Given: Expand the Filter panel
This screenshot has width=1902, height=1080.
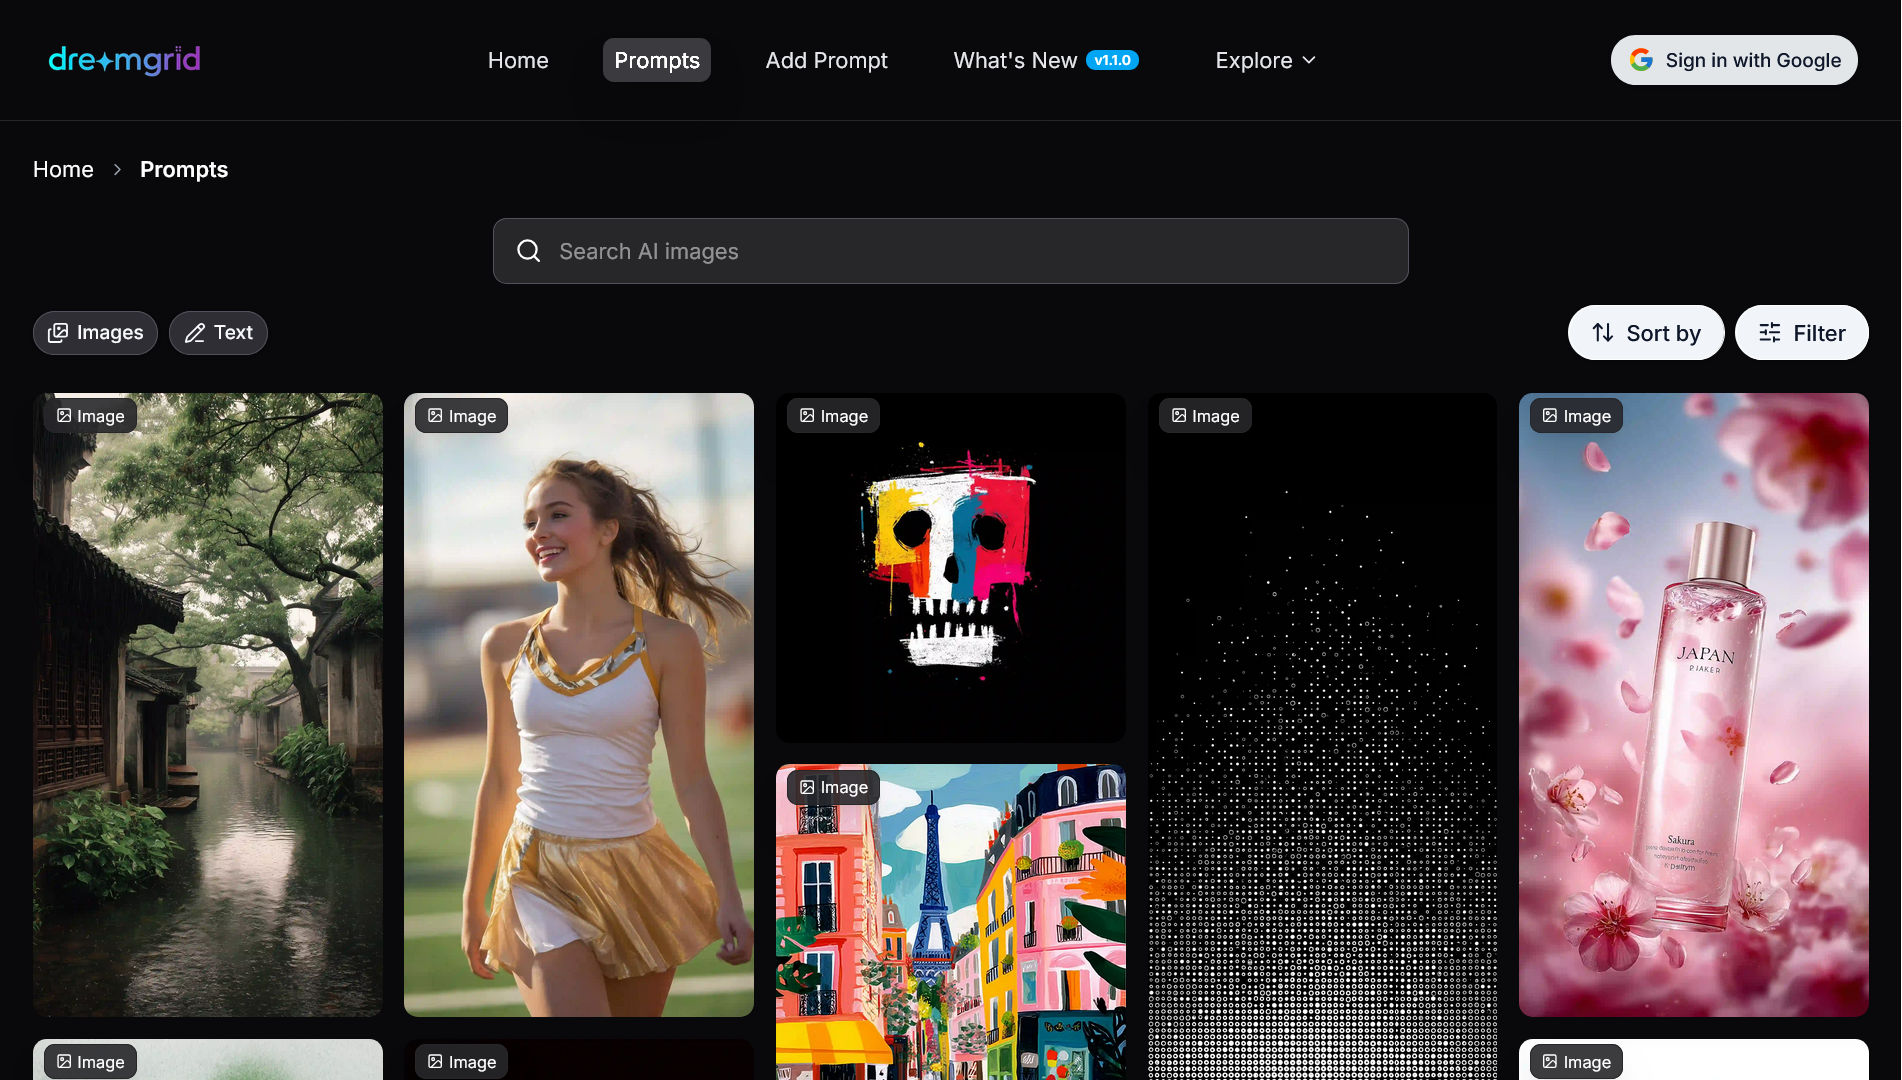Looking at the screenshot, I should click(x=1801, y=332).
